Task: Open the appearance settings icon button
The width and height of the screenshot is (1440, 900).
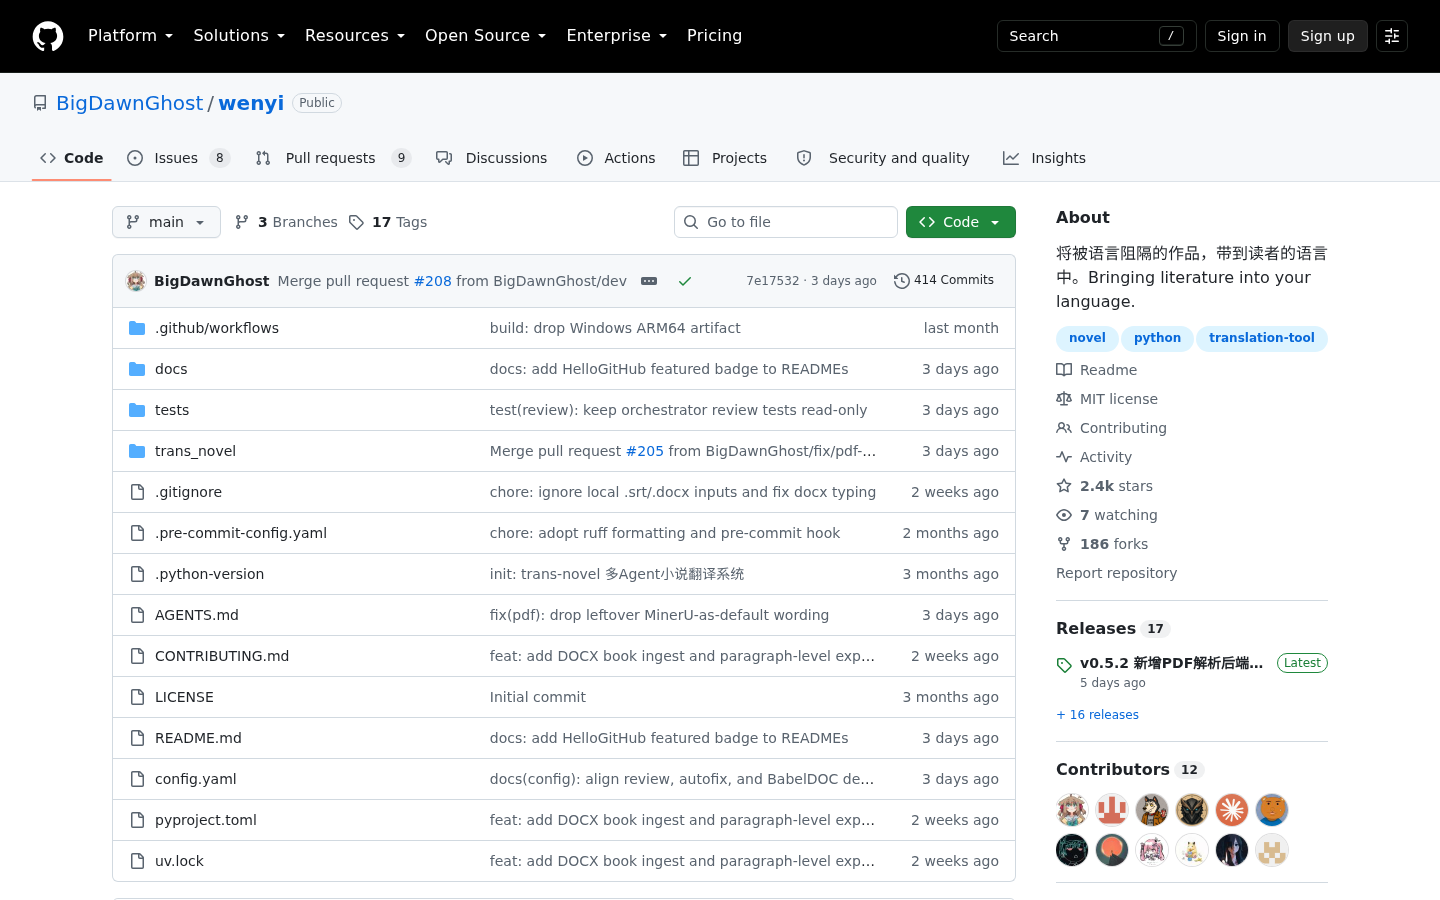Action: (x=1392, y=36)
